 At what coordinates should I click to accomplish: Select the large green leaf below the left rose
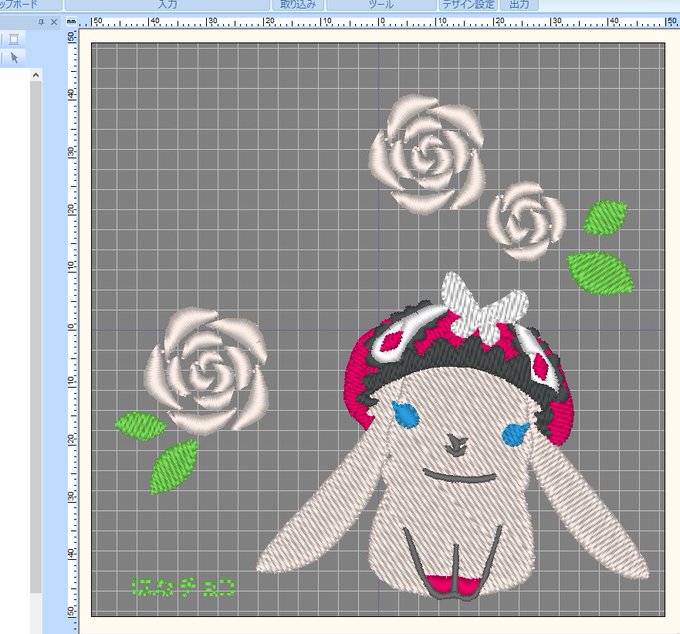173,467
